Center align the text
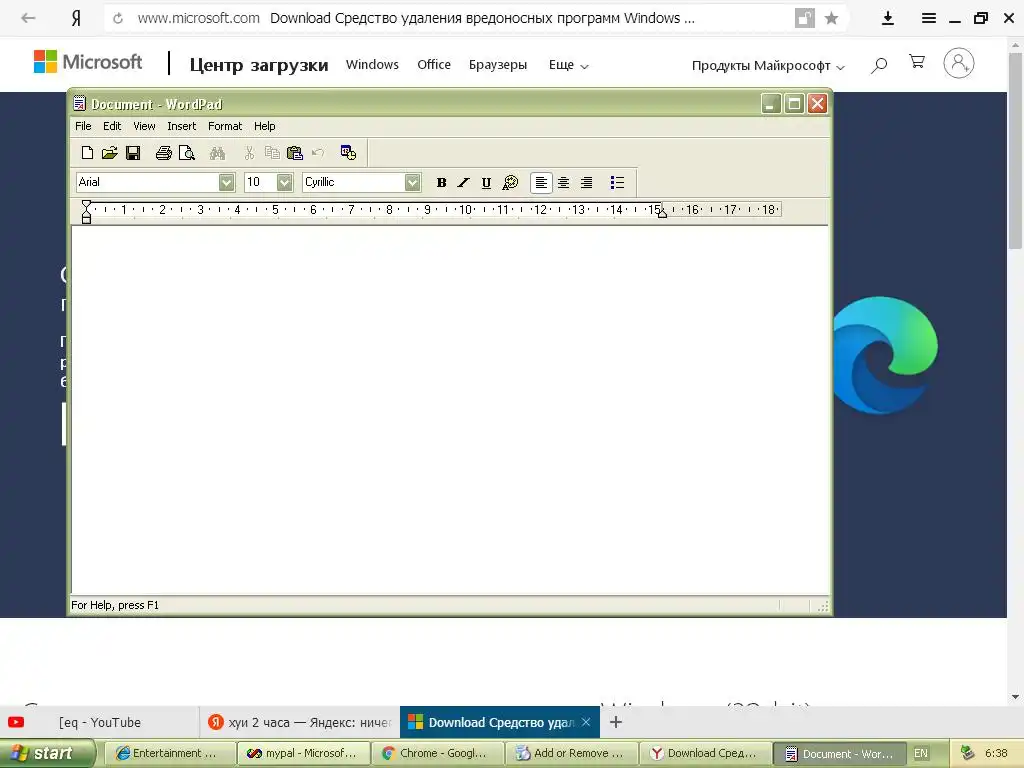The image size is (1024, 768). click(x=564, y=183)
